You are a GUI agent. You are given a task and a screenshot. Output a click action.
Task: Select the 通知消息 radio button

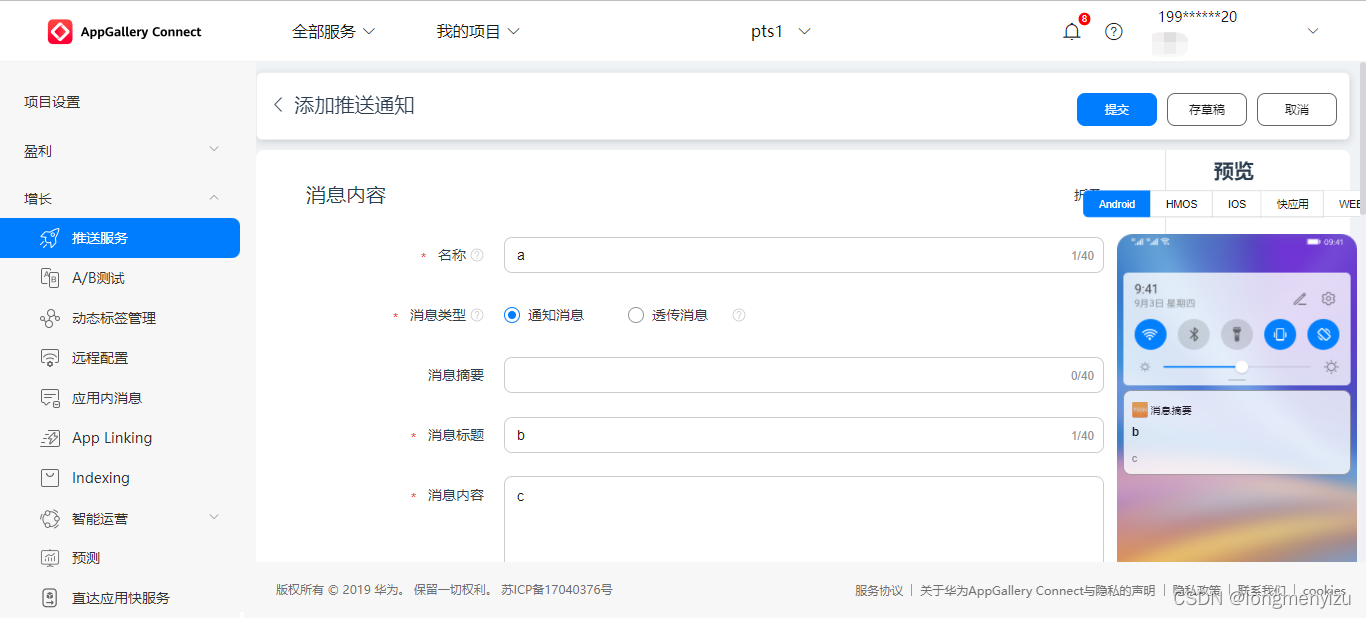pyautogui.click(x=512, y=314)
